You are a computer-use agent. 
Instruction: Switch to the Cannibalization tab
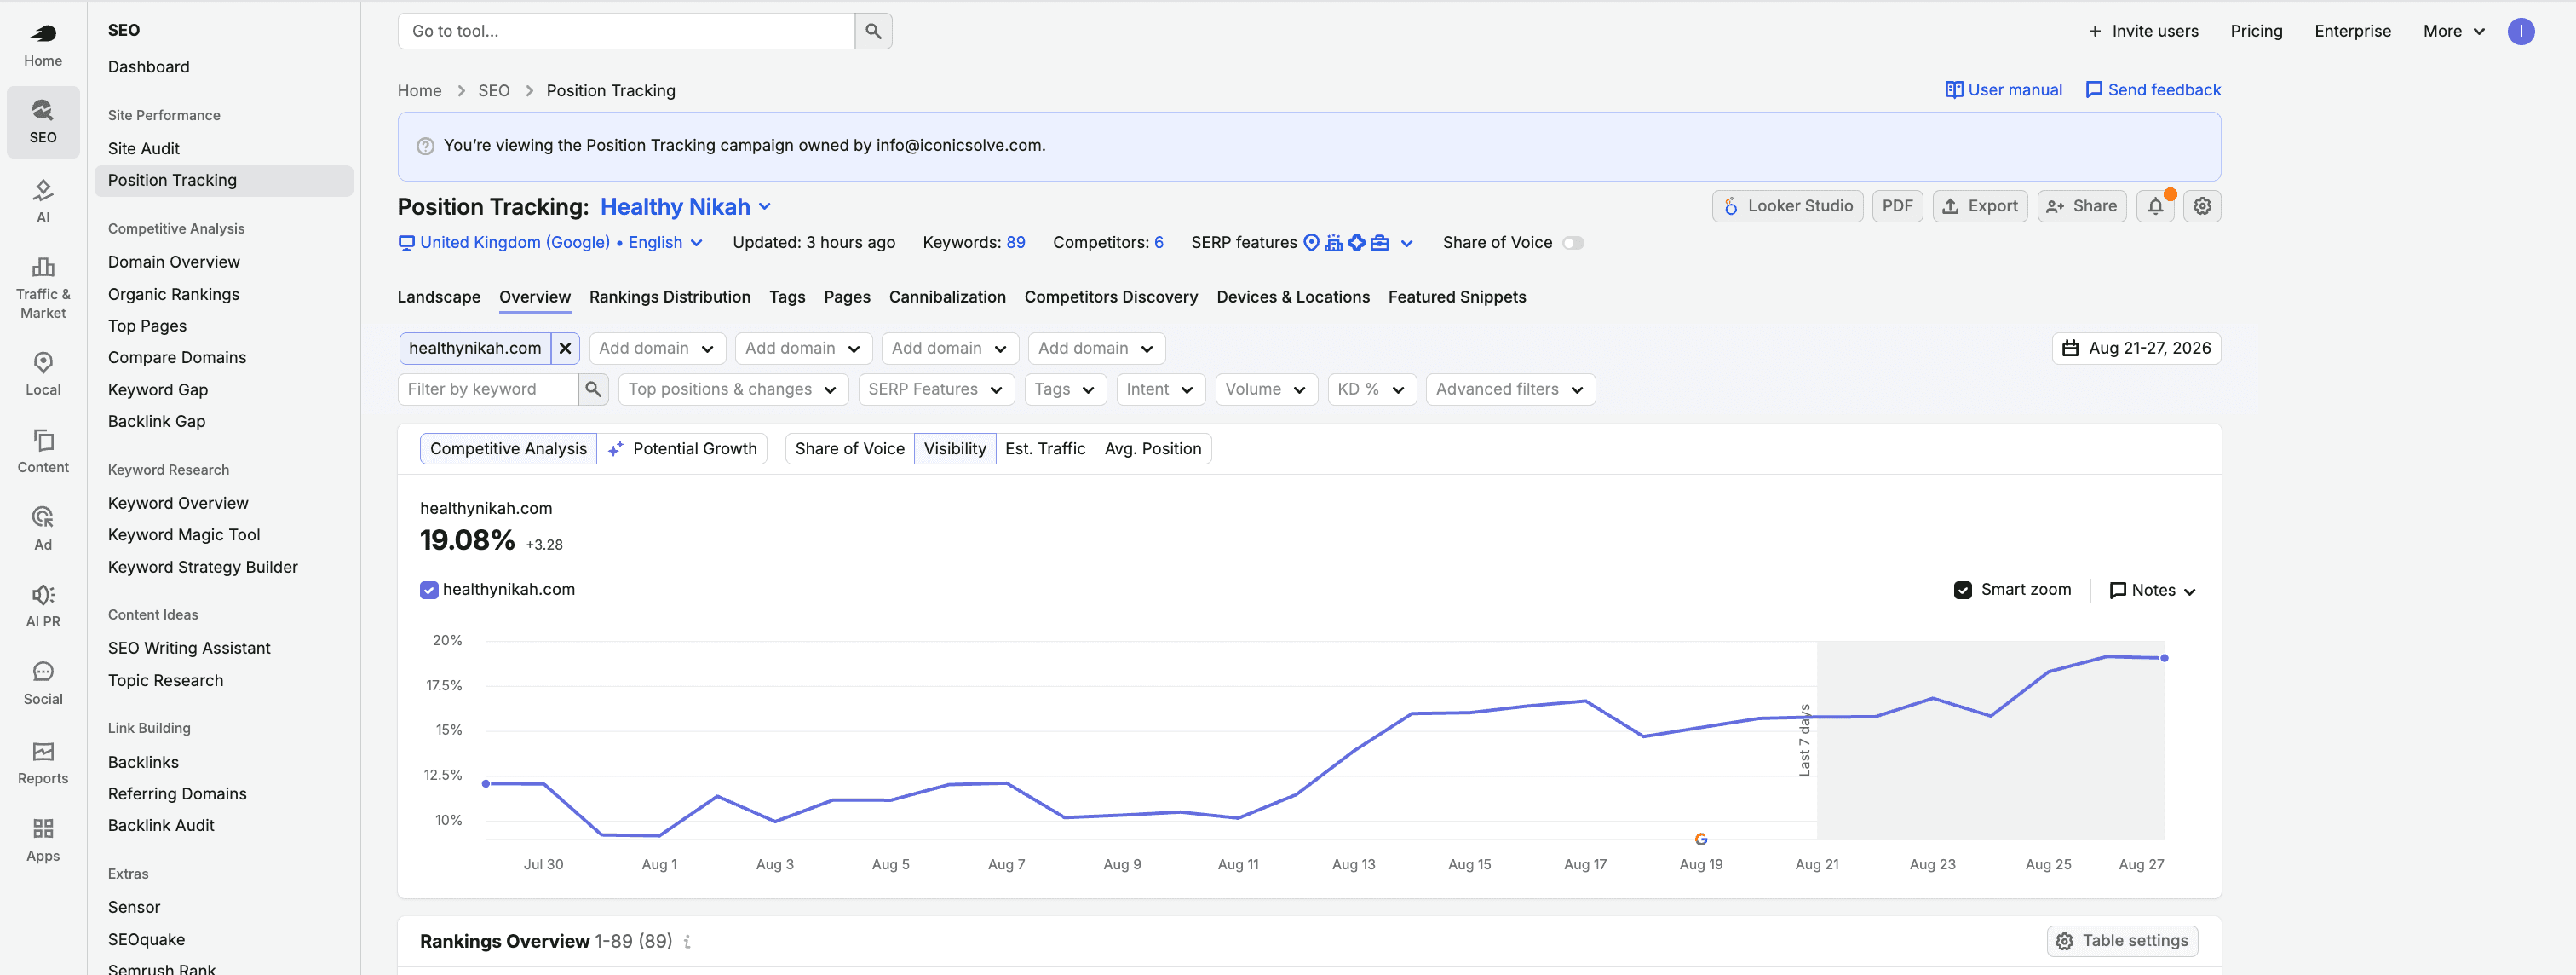pyautogui.click(x=946, y=297)
